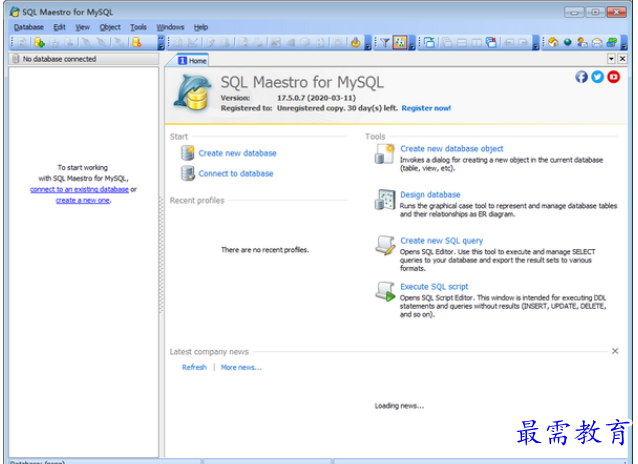
Task: Click the funnel filter toolbar icon
Action: tap(385, 42)
